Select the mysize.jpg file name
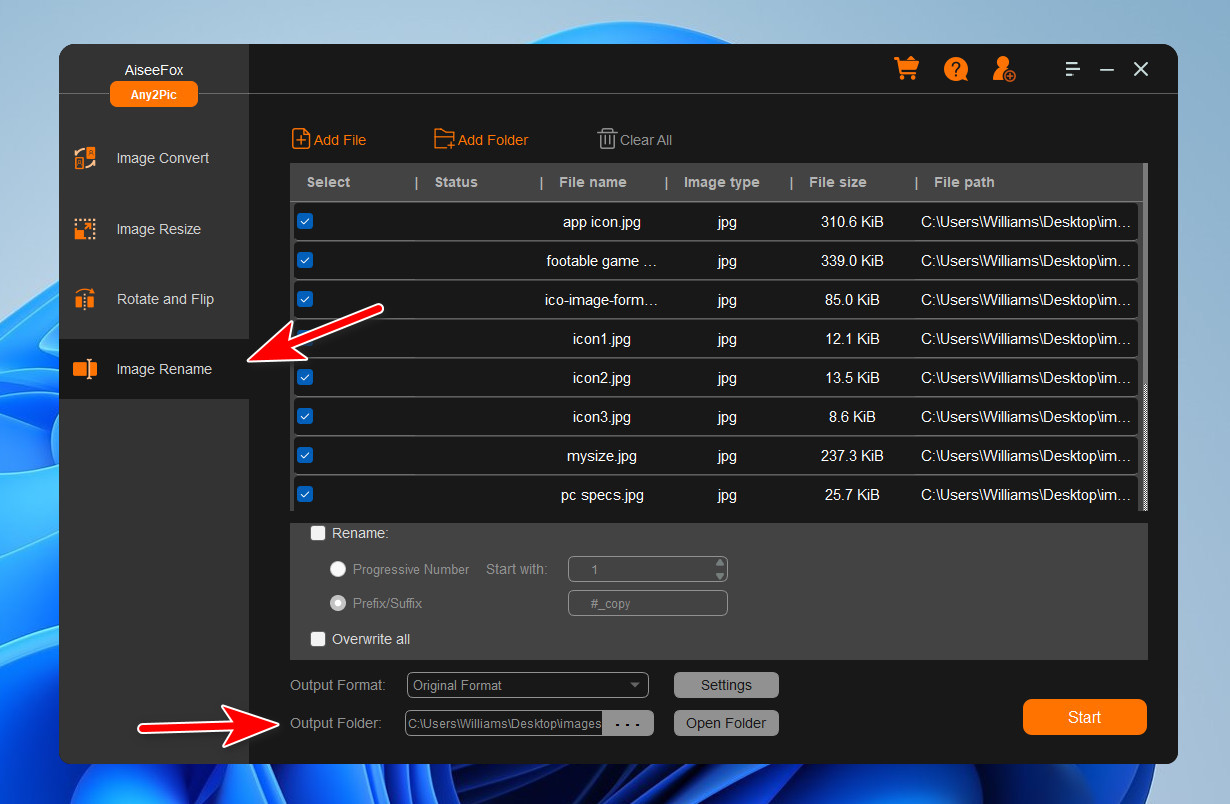1230x804 pixels. pyautogui.click(x=602, y=456)
